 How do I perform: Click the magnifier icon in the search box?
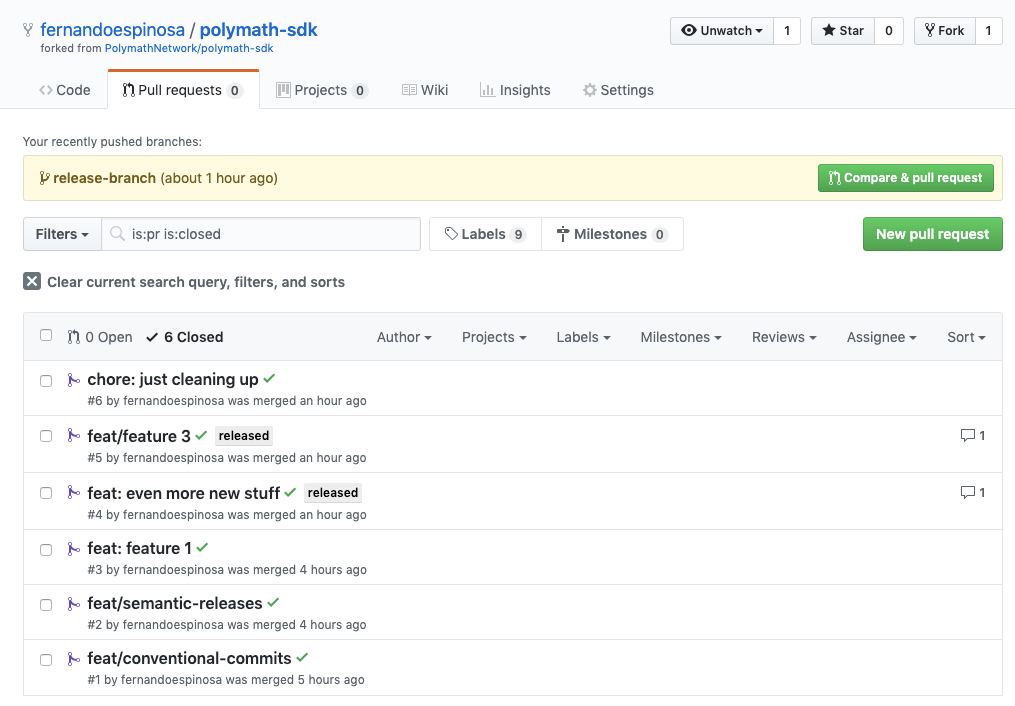(117, 234)
